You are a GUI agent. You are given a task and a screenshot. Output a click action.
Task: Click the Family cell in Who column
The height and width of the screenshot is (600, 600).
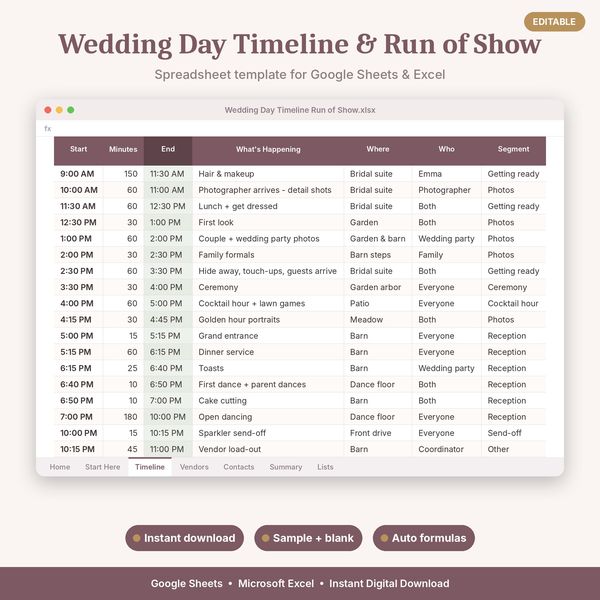[447, 255]
